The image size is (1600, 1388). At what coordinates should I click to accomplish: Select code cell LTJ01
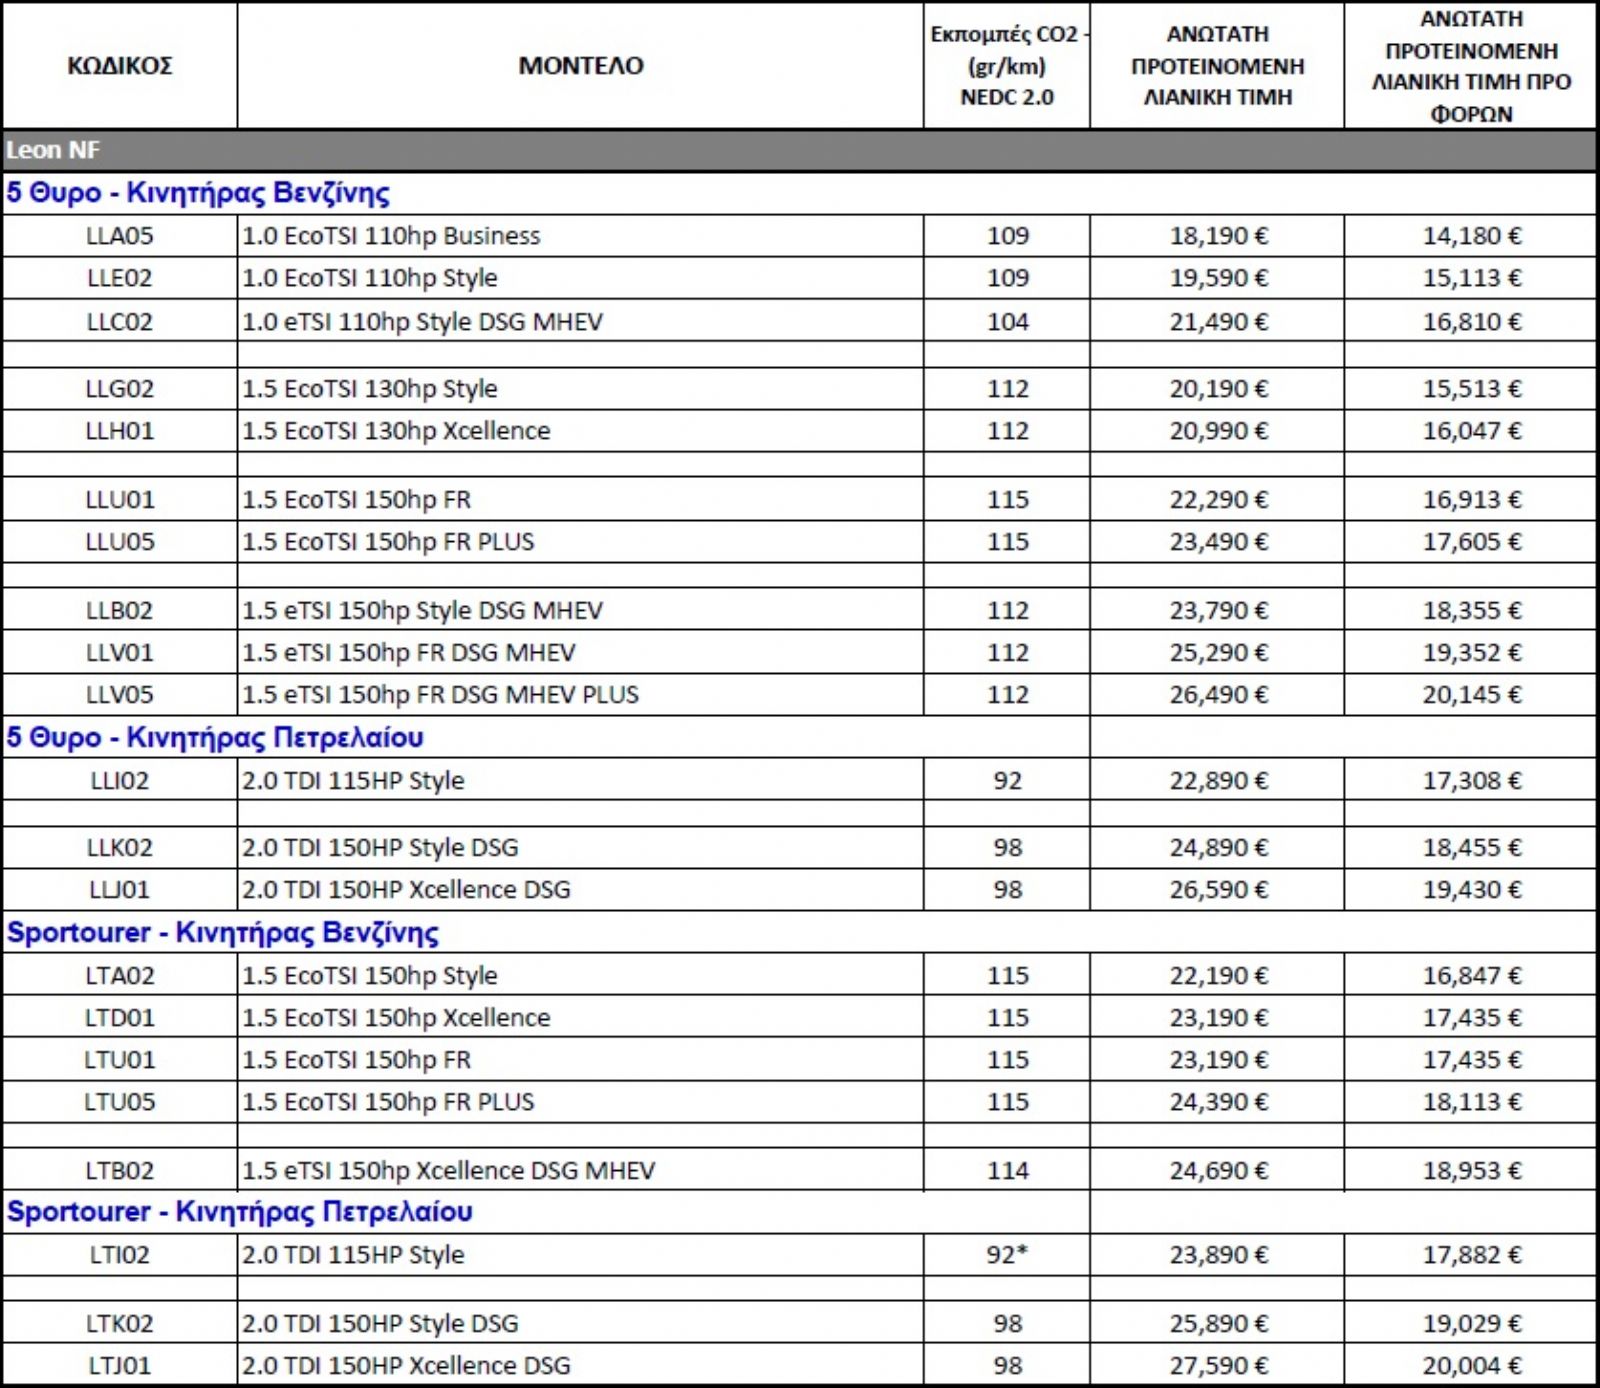click(119, 1366)
